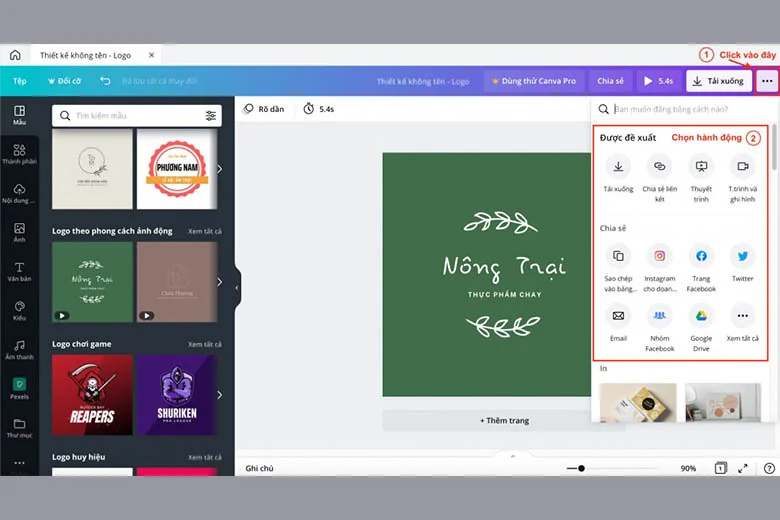Image resolution: width=780 pixels, height=520 pixels.
Task: Open the Thuyết trình presentation option
Action: 701,167
